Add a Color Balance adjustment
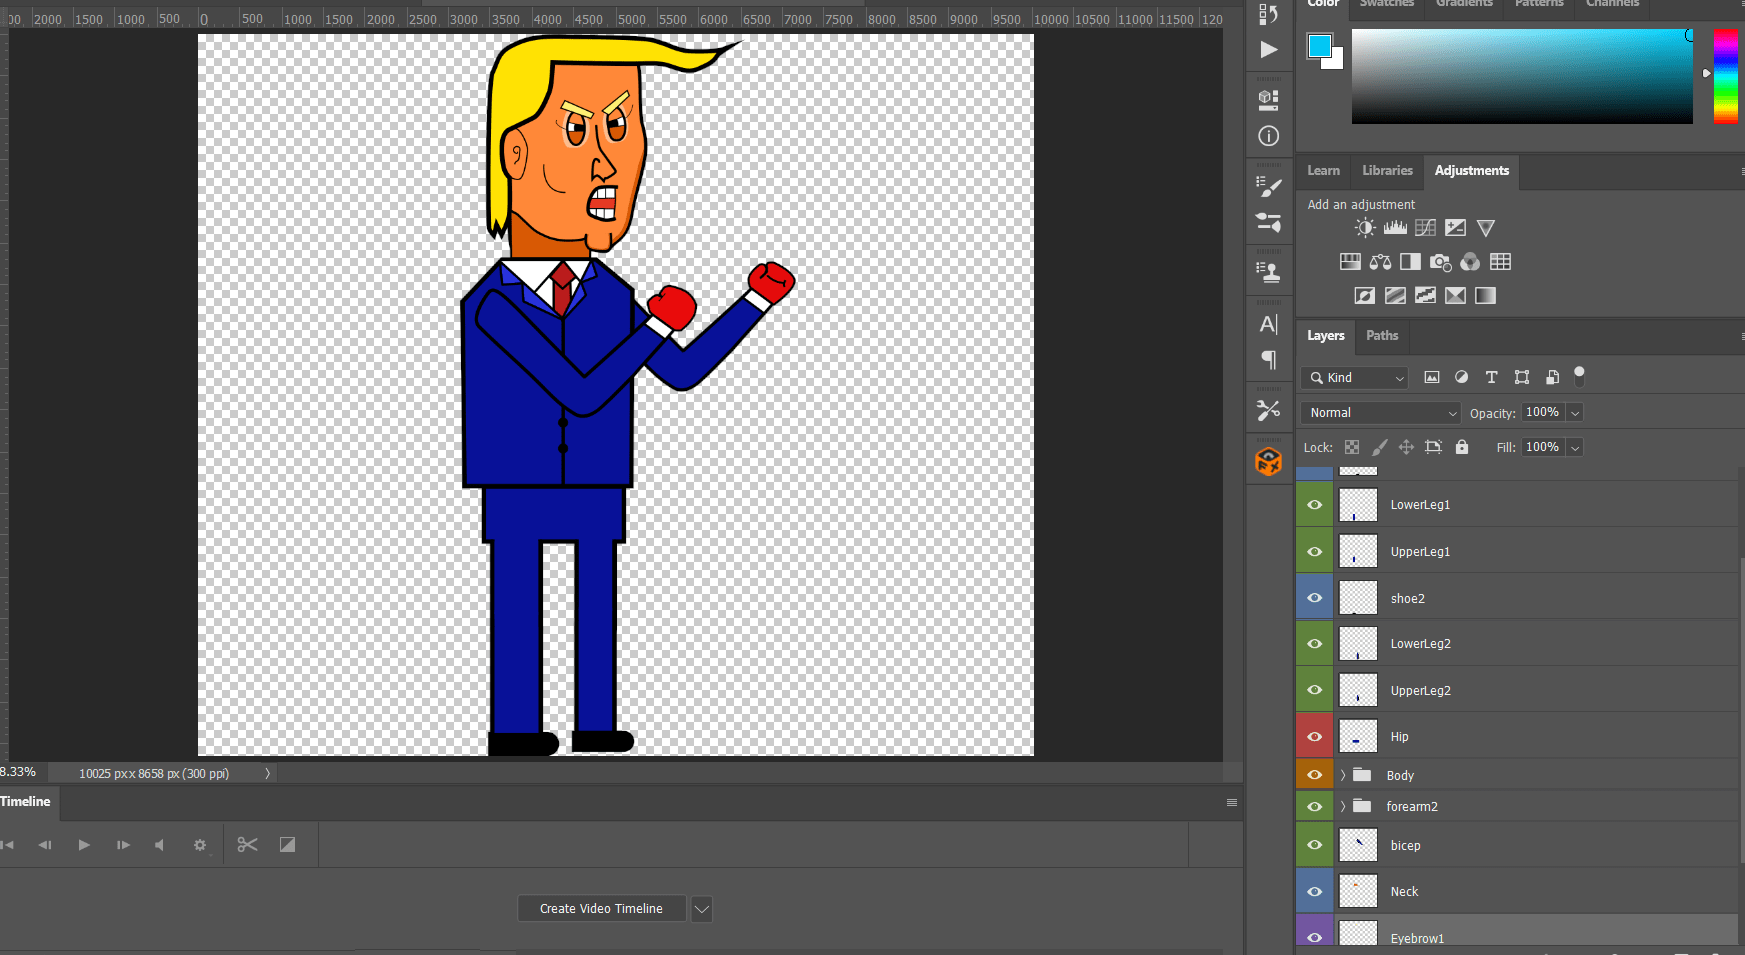This screenshot has height=955, width=1745. (x=1380, y=262)
